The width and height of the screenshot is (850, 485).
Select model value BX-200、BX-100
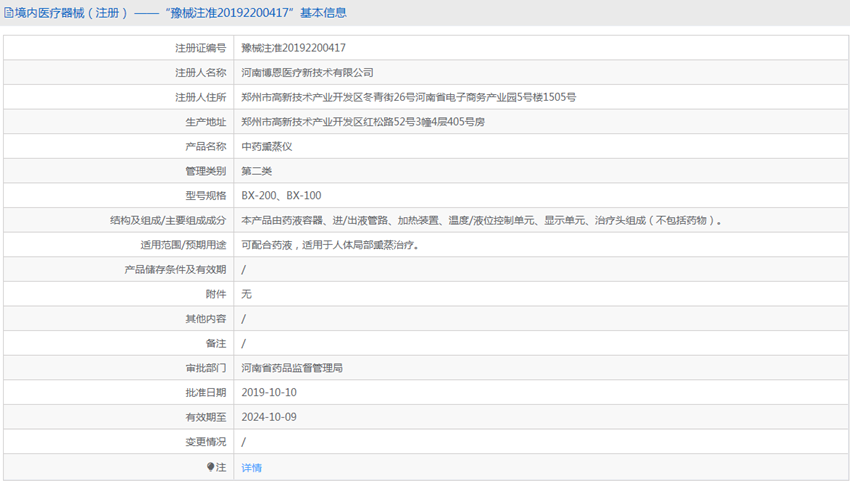281,196
